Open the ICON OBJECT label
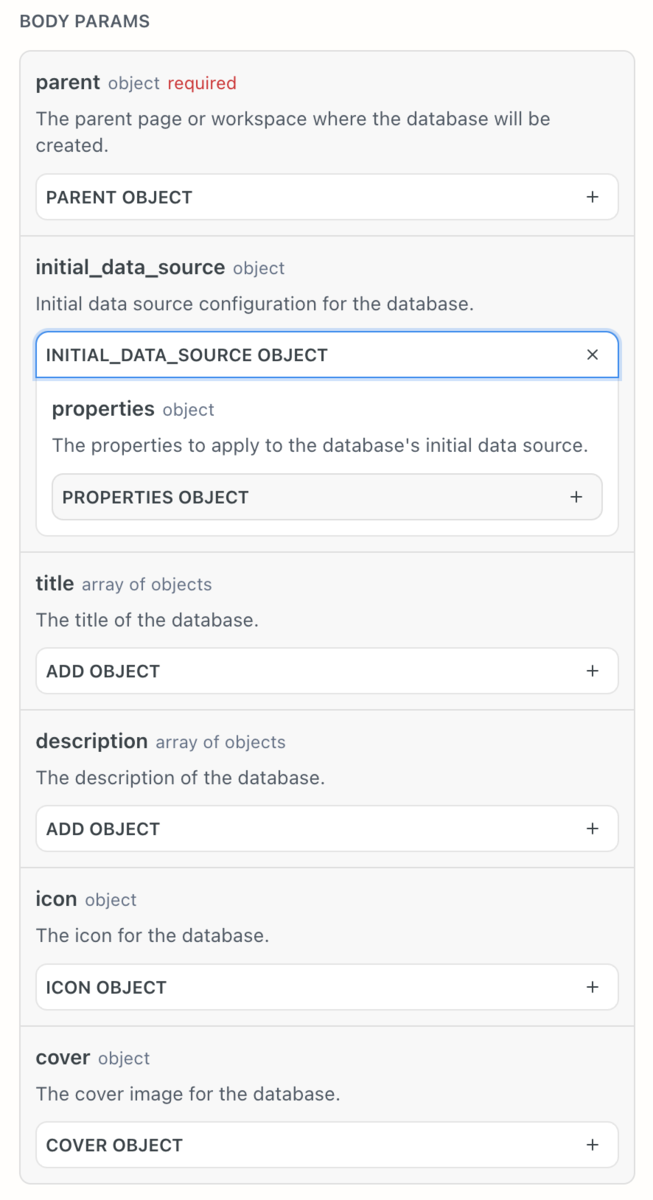The image size is (653, 1200). click(106, 987)
